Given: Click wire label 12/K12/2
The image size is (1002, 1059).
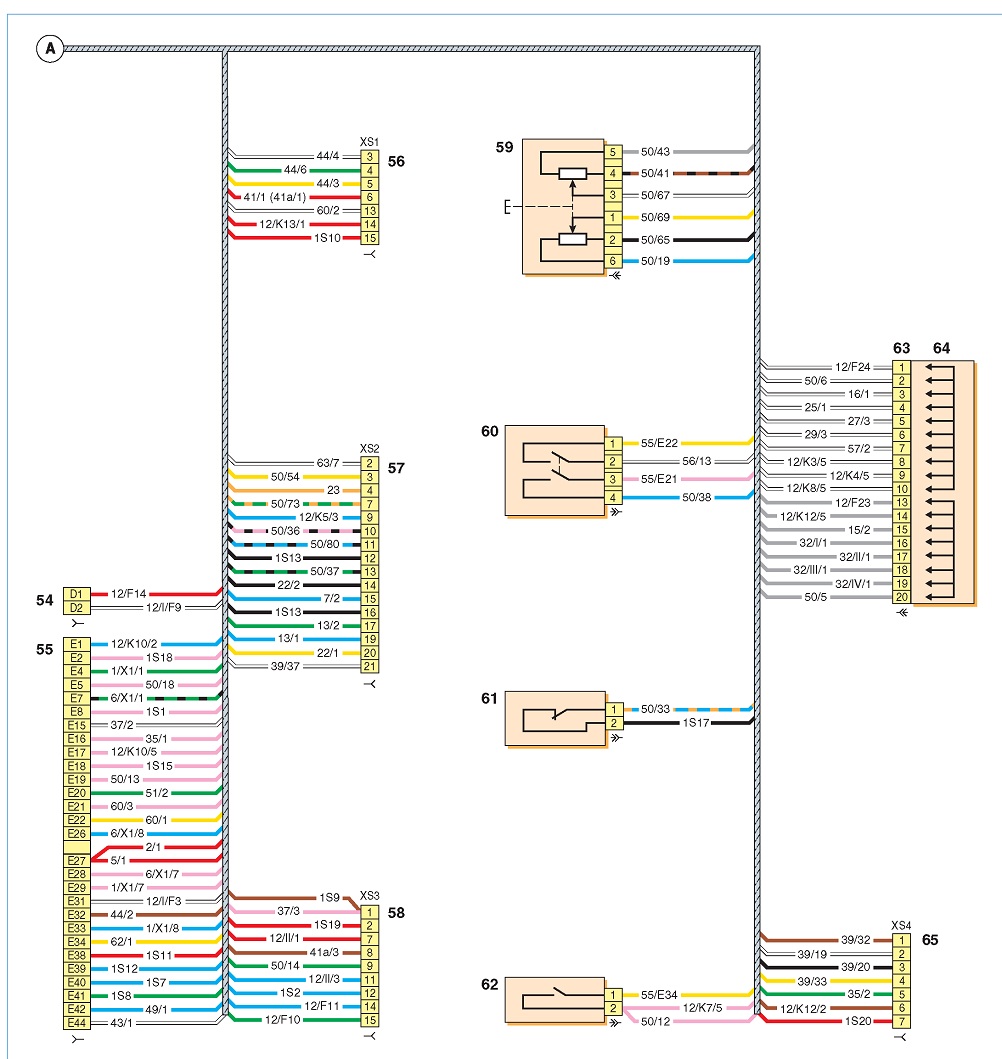Looking at the screenshot, I should point(803,1008).
